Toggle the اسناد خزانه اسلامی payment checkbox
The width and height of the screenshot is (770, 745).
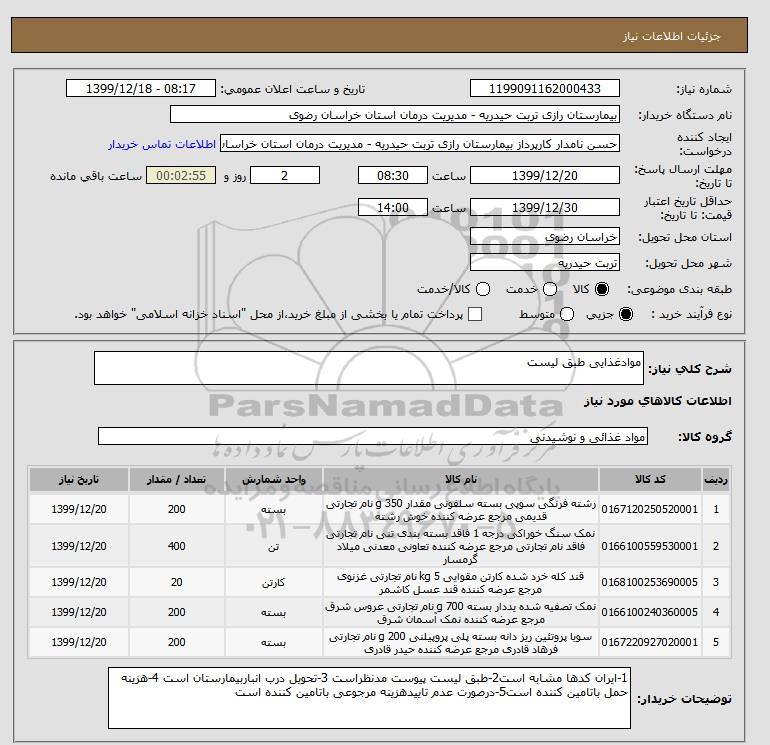pos(475,314)
